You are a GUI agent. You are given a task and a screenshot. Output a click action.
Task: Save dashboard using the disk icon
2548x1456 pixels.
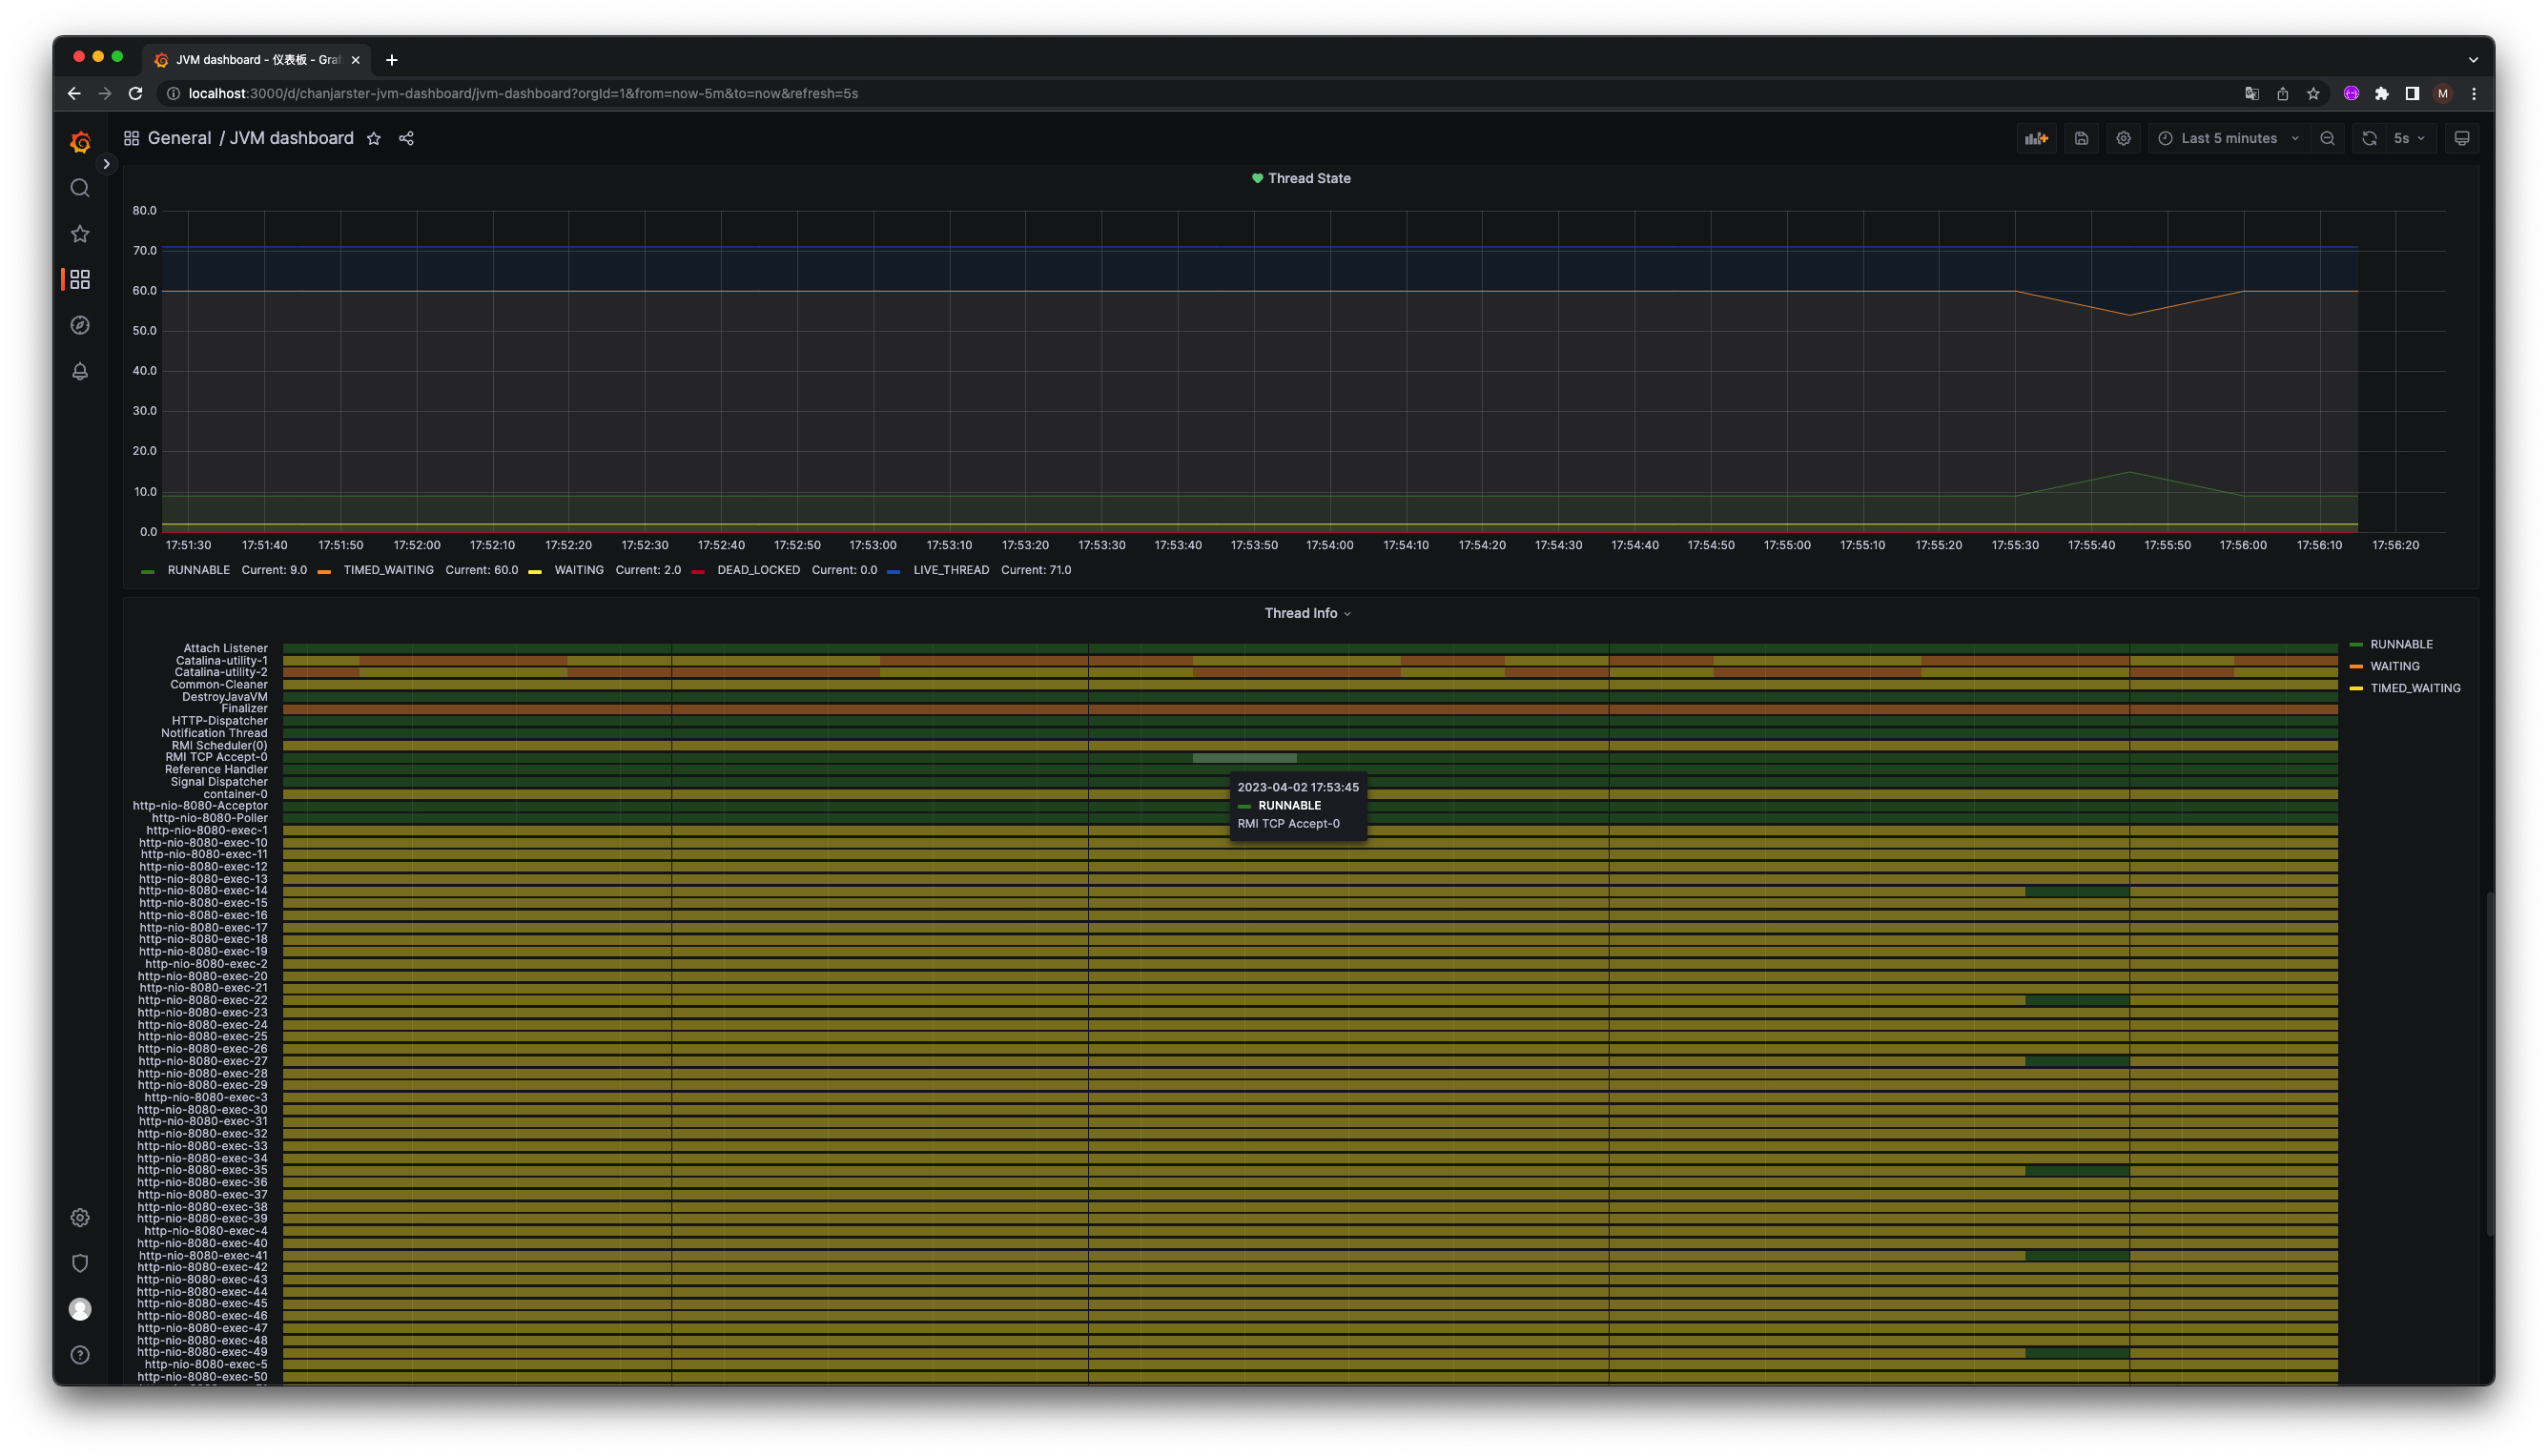pos(2081,138)
